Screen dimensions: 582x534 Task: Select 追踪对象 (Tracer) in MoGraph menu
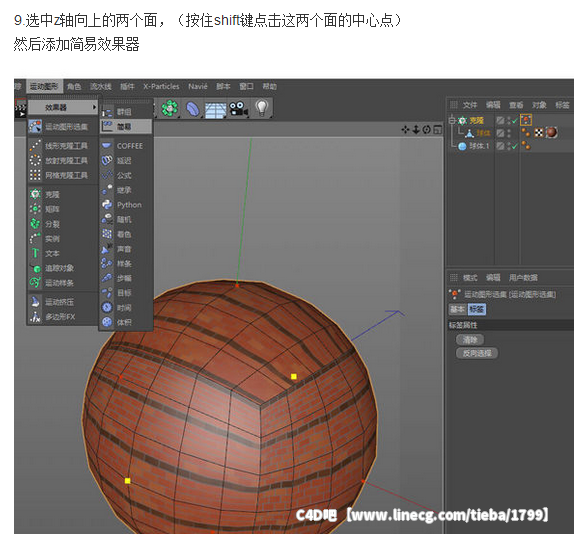tap(62, 268)
